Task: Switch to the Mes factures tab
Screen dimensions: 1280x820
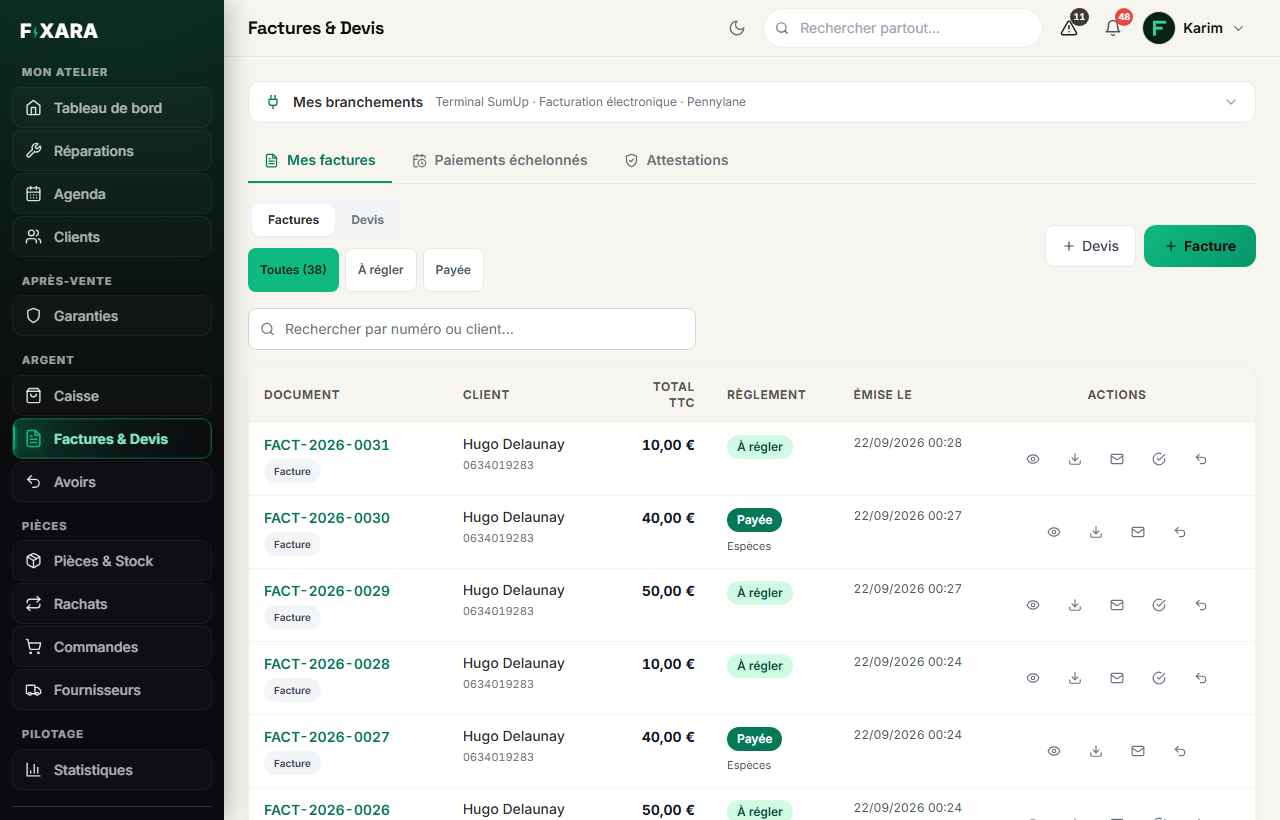Action: [x=320, y=160]
